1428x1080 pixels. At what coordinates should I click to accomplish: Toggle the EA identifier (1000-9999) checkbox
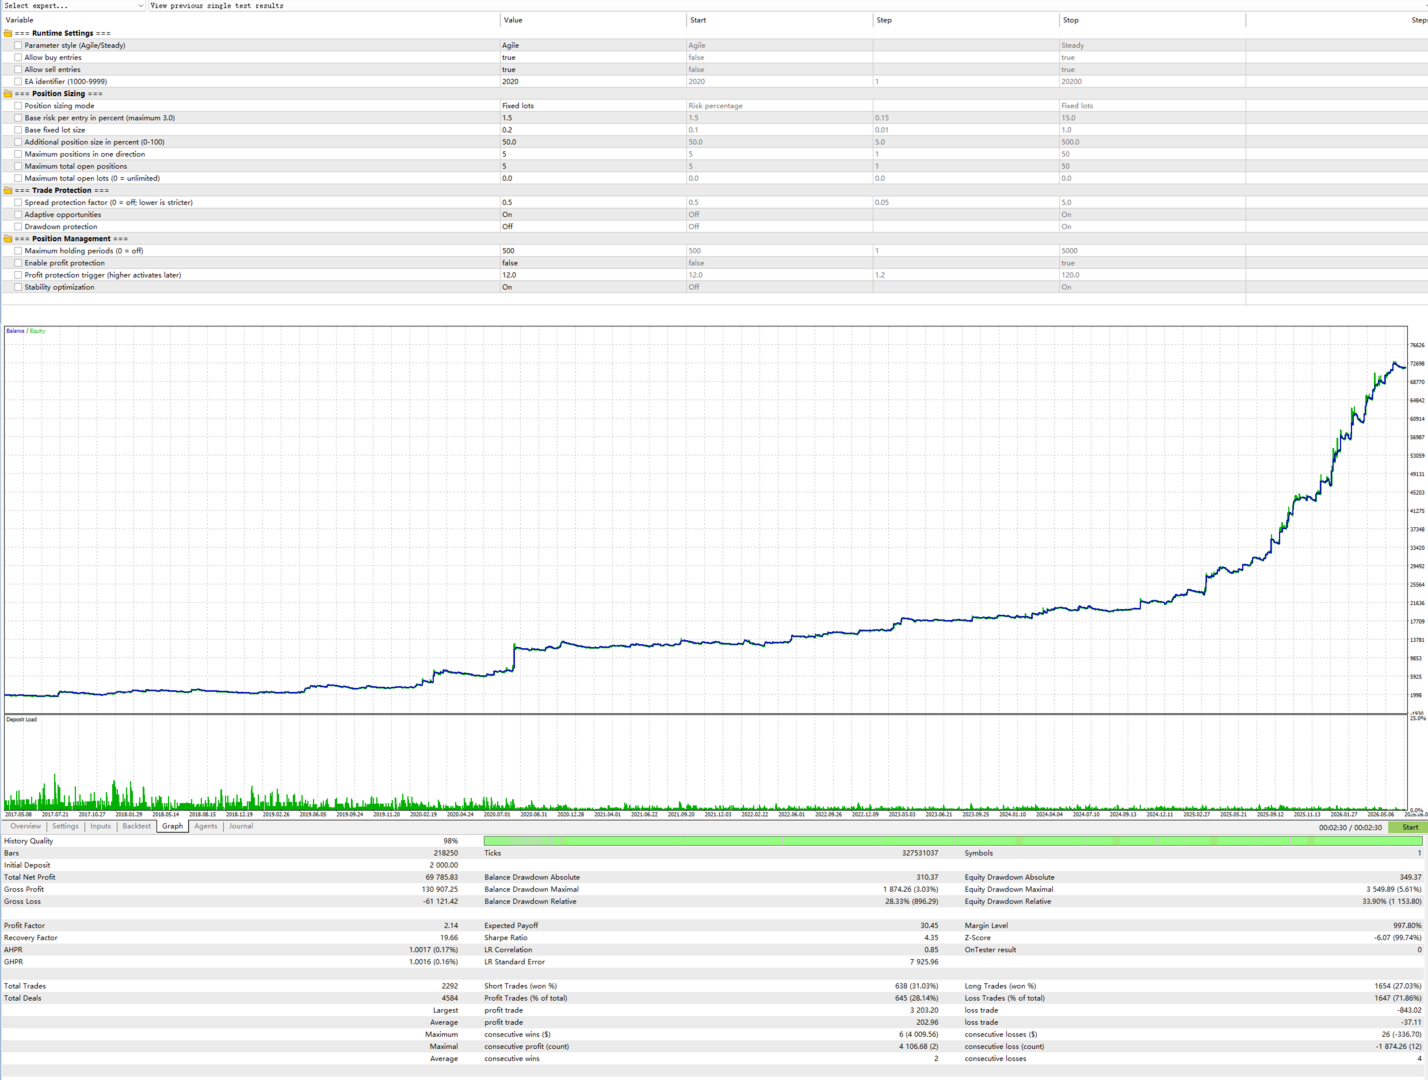18,81
